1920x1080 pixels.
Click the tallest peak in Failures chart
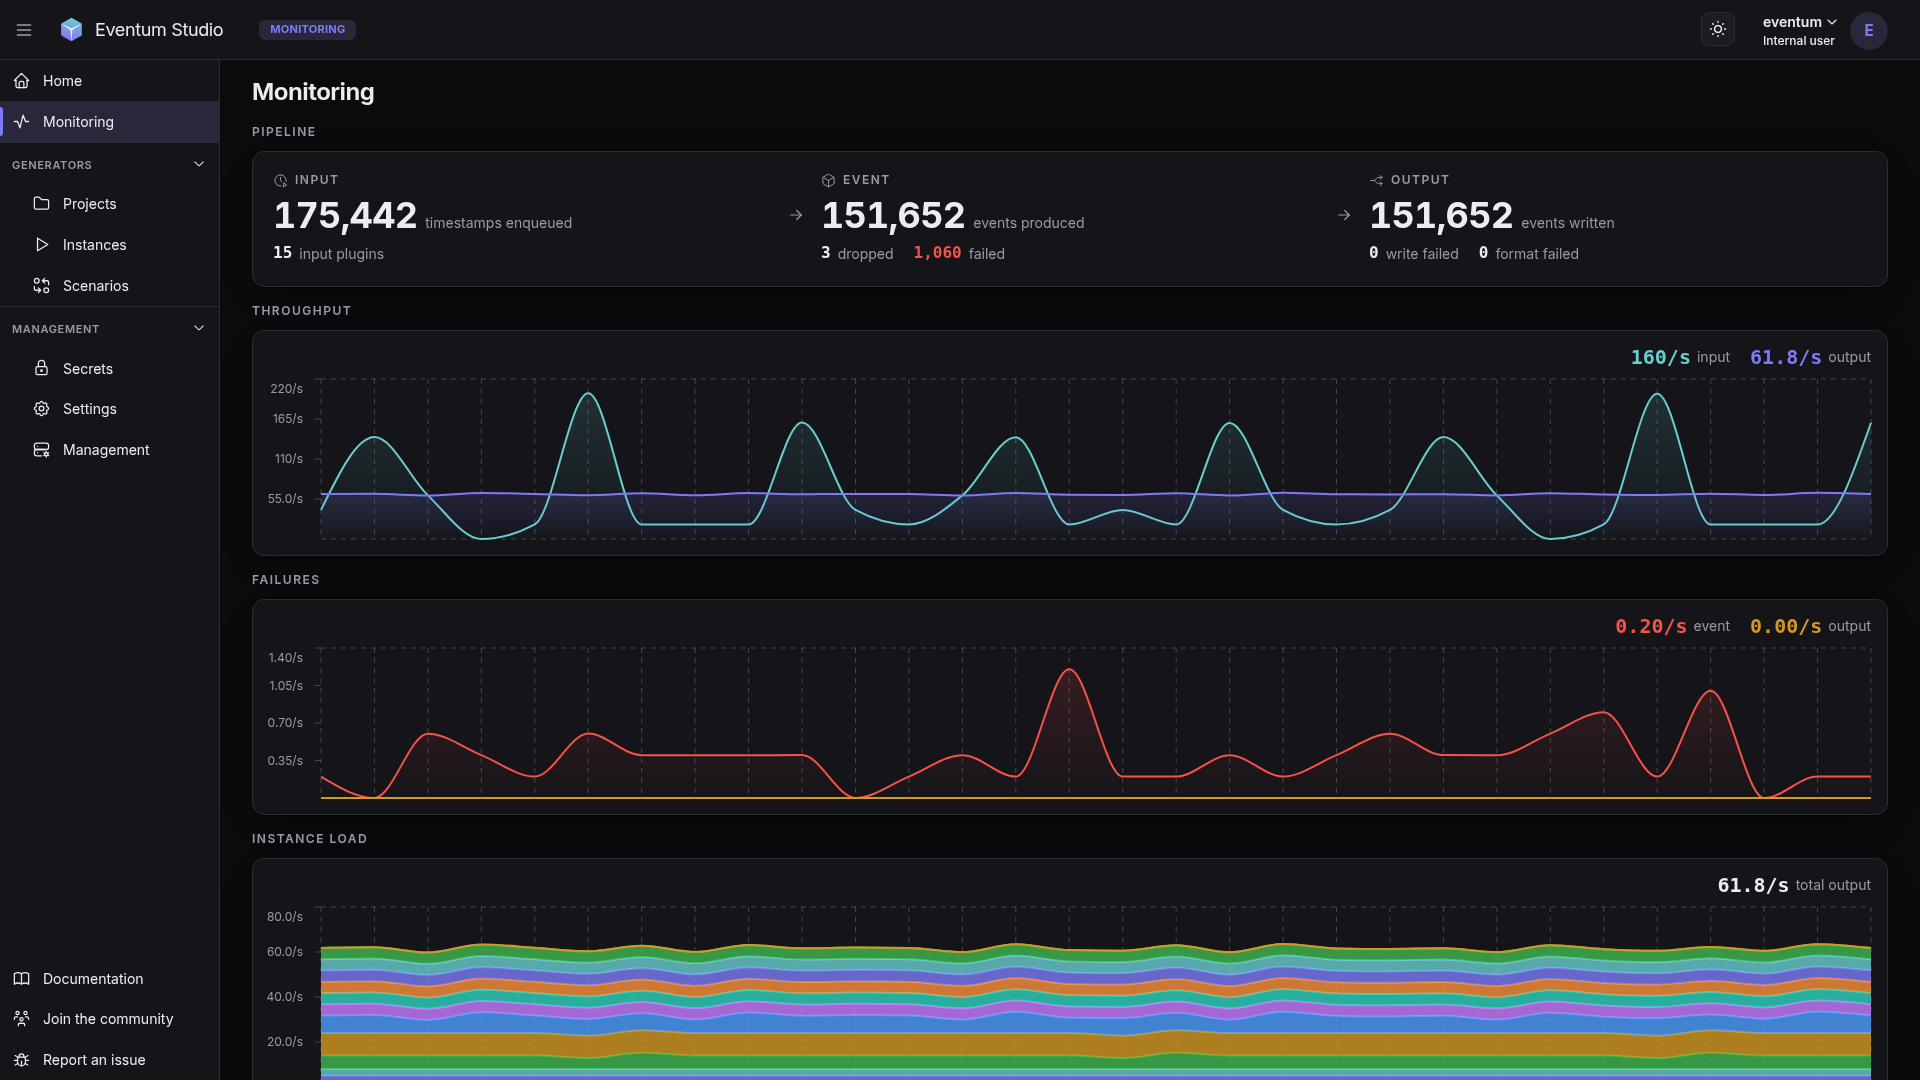point(1069,670)
